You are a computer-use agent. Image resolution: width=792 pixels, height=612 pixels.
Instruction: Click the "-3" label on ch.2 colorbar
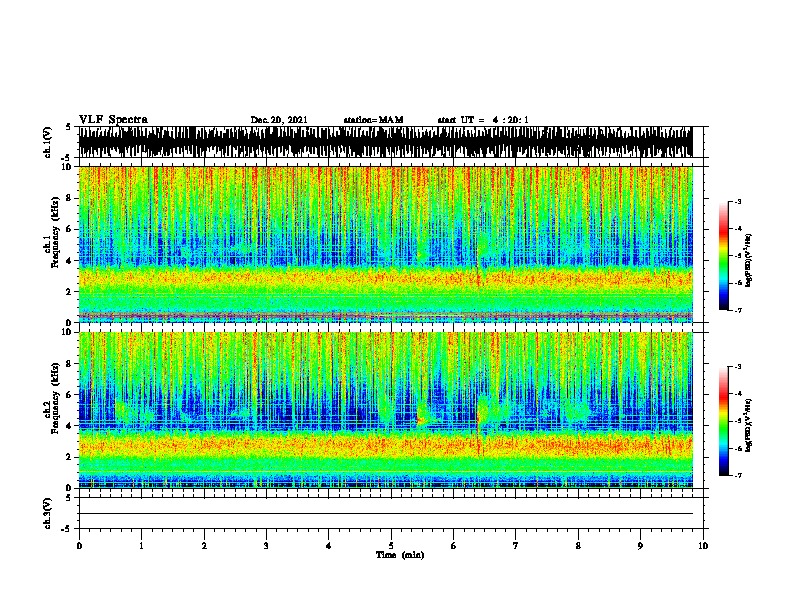coord(737,367)
